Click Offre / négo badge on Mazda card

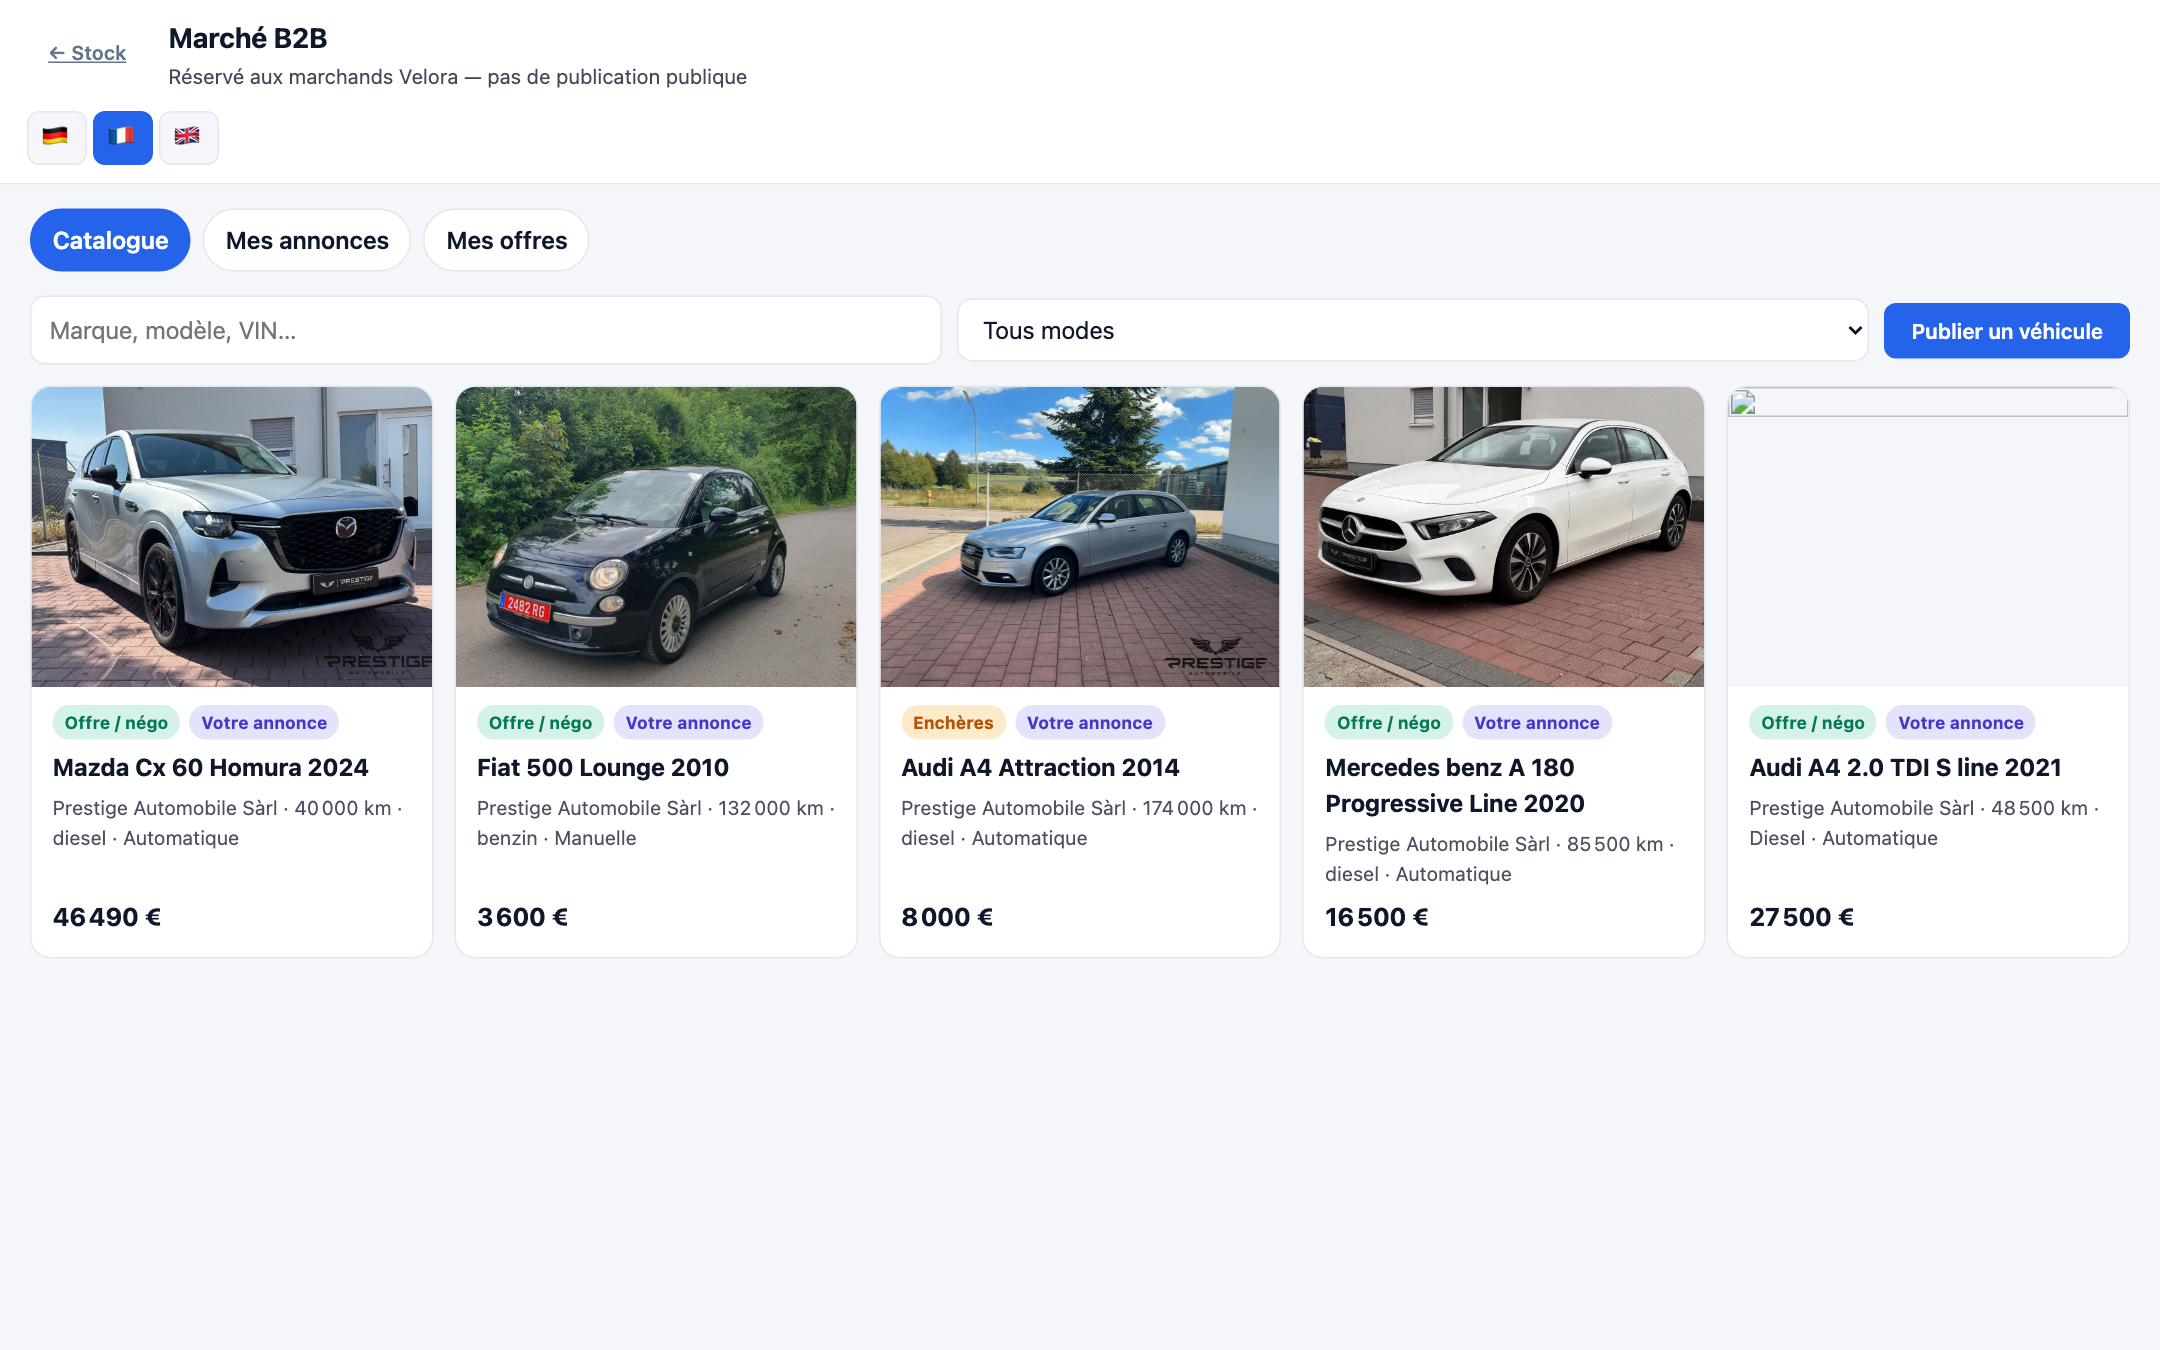pos(116,722)
